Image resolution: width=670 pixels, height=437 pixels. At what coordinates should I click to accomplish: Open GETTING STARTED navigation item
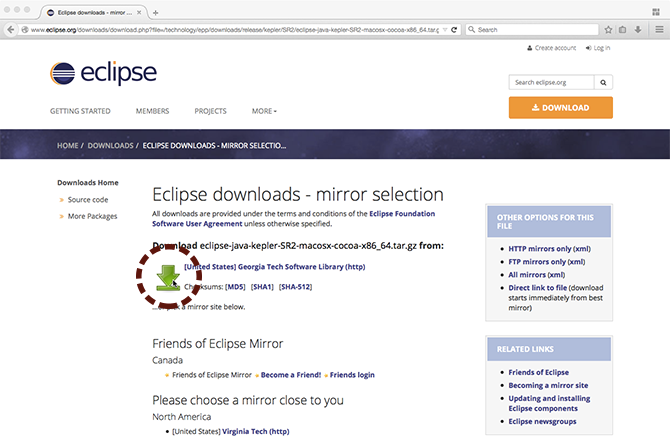point(80,111)
